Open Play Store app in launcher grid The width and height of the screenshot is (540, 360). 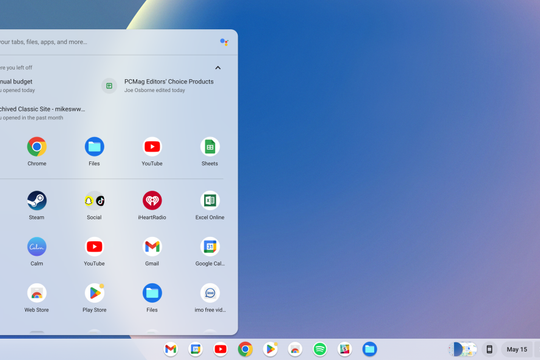point(94,293)
